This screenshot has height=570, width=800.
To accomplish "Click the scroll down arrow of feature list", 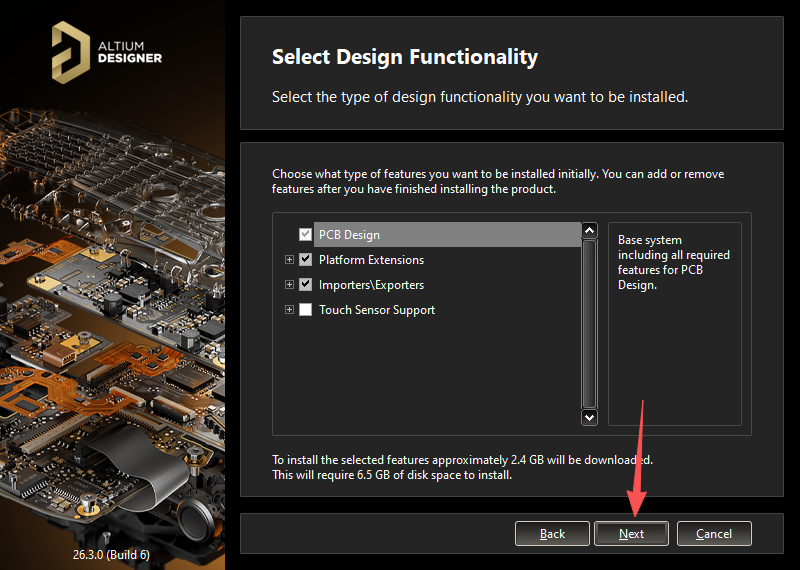I will point(589,417).
